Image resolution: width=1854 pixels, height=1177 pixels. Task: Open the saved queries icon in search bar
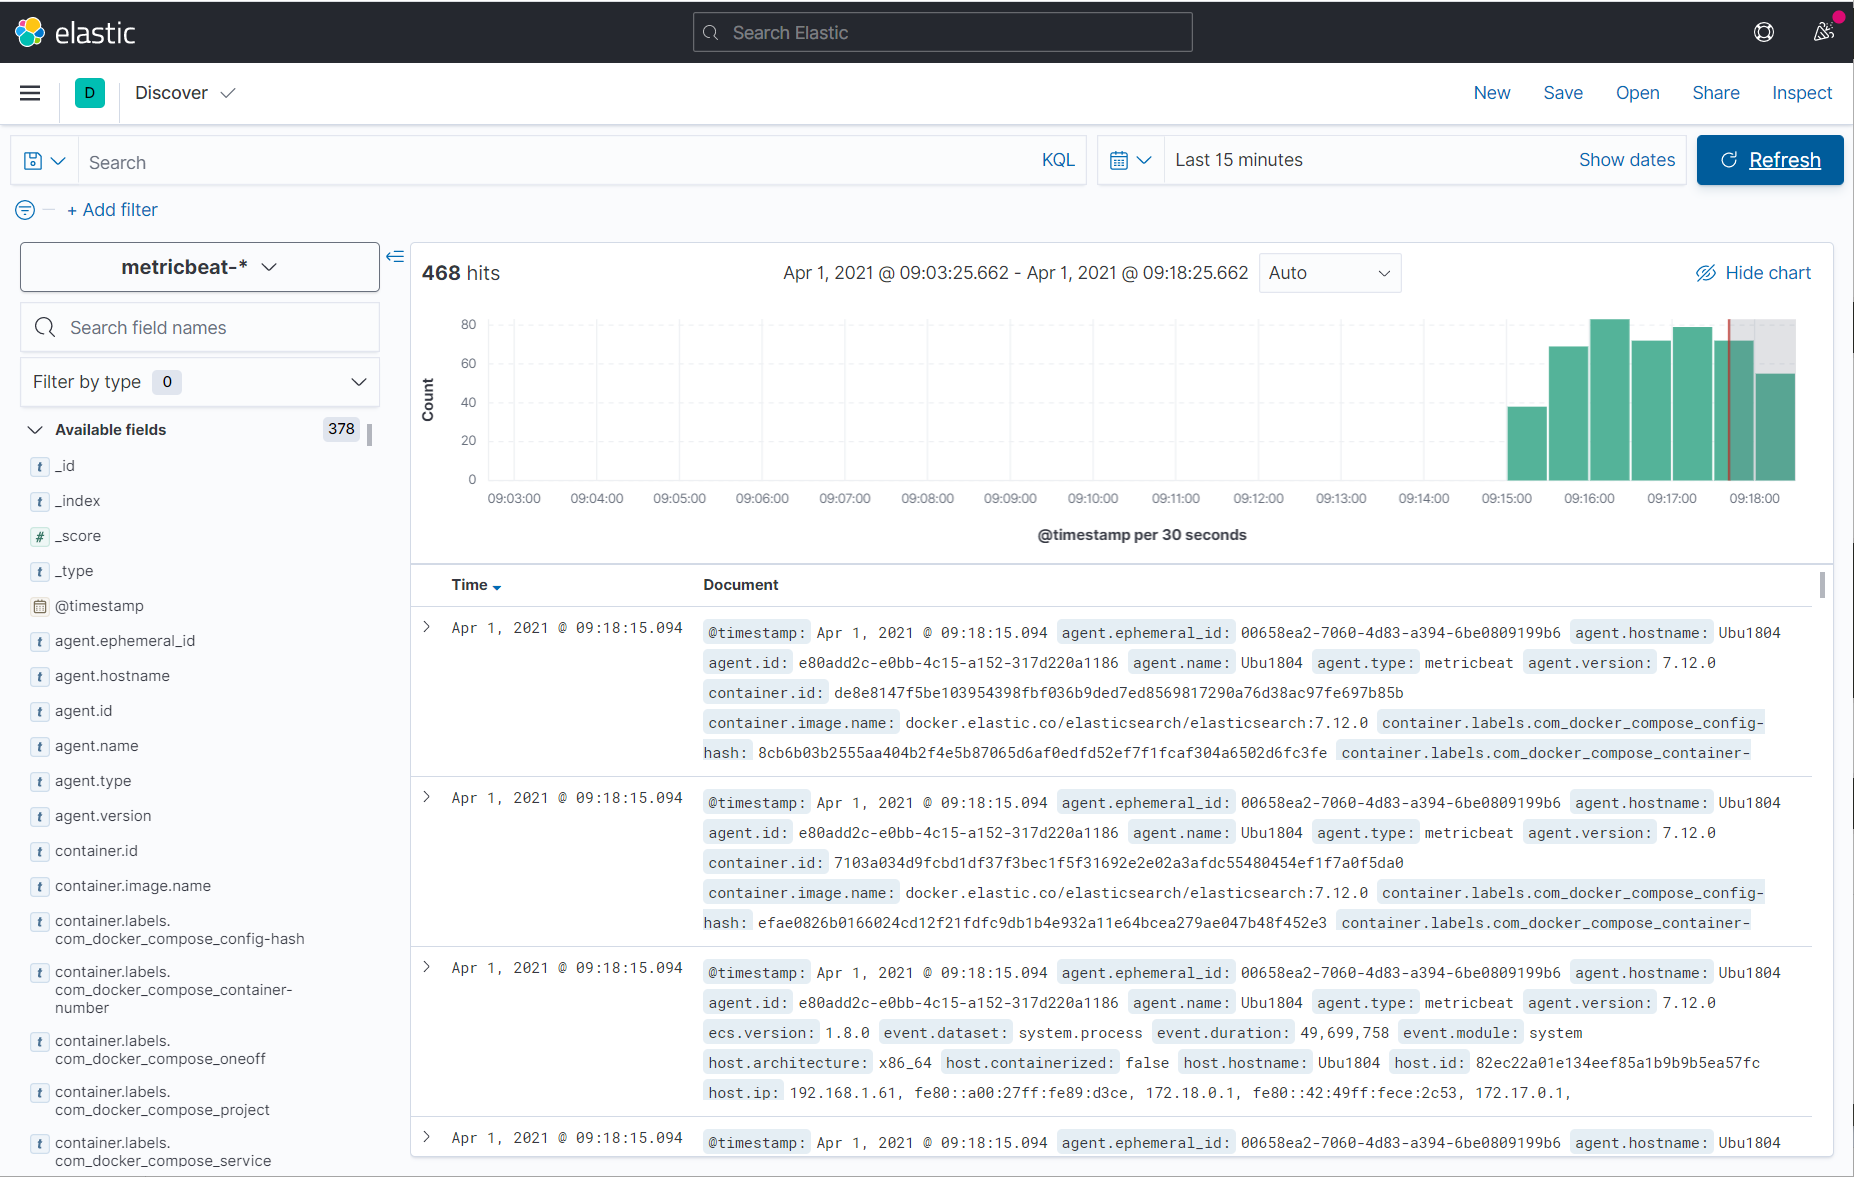(x=42, y=160)
